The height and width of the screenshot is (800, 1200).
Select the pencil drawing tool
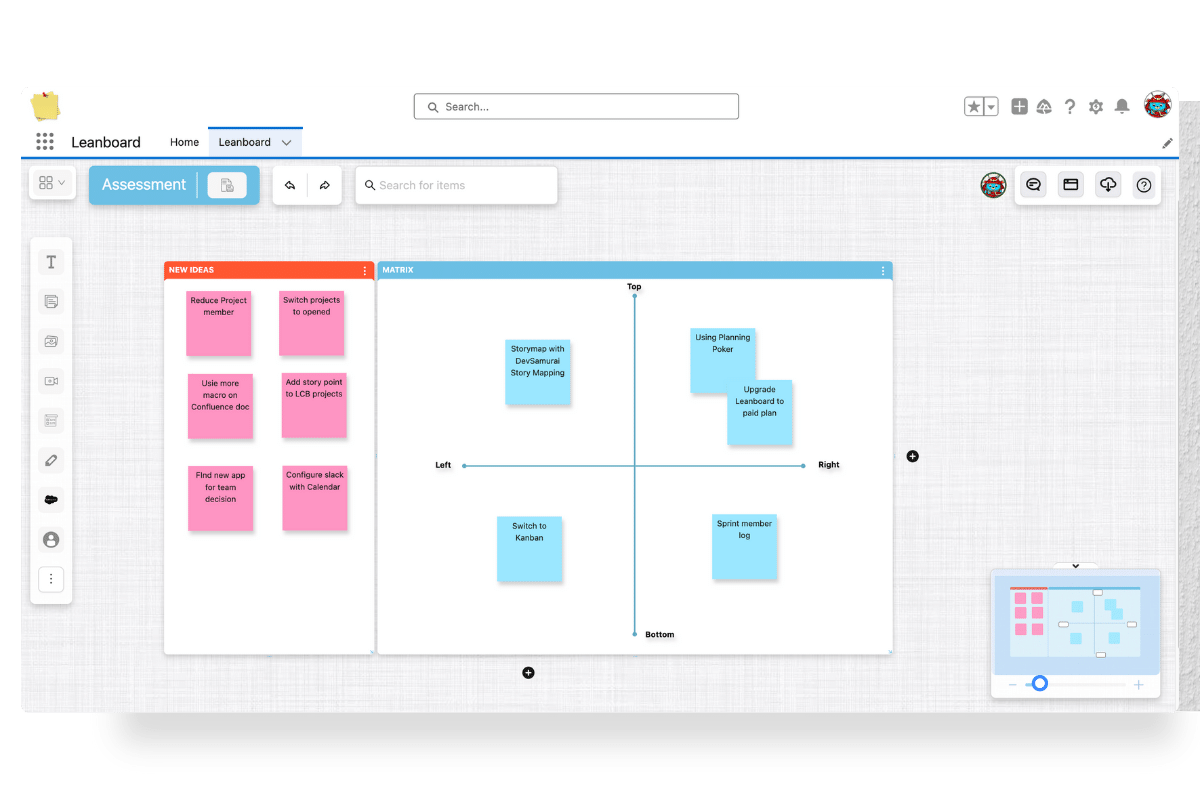click(x=51, y=459)
